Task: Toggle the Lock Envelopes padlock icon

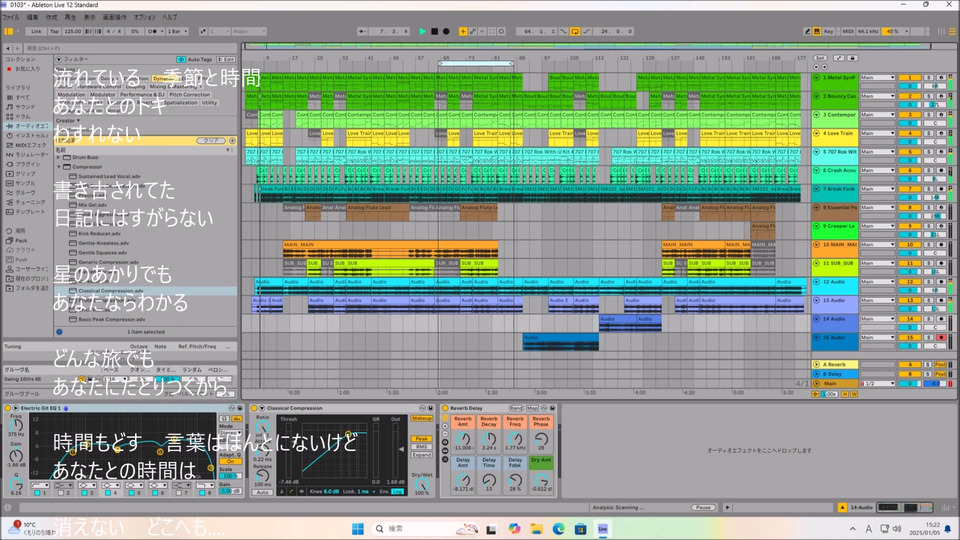Action: pyautogui.click(x=852, y=58)
